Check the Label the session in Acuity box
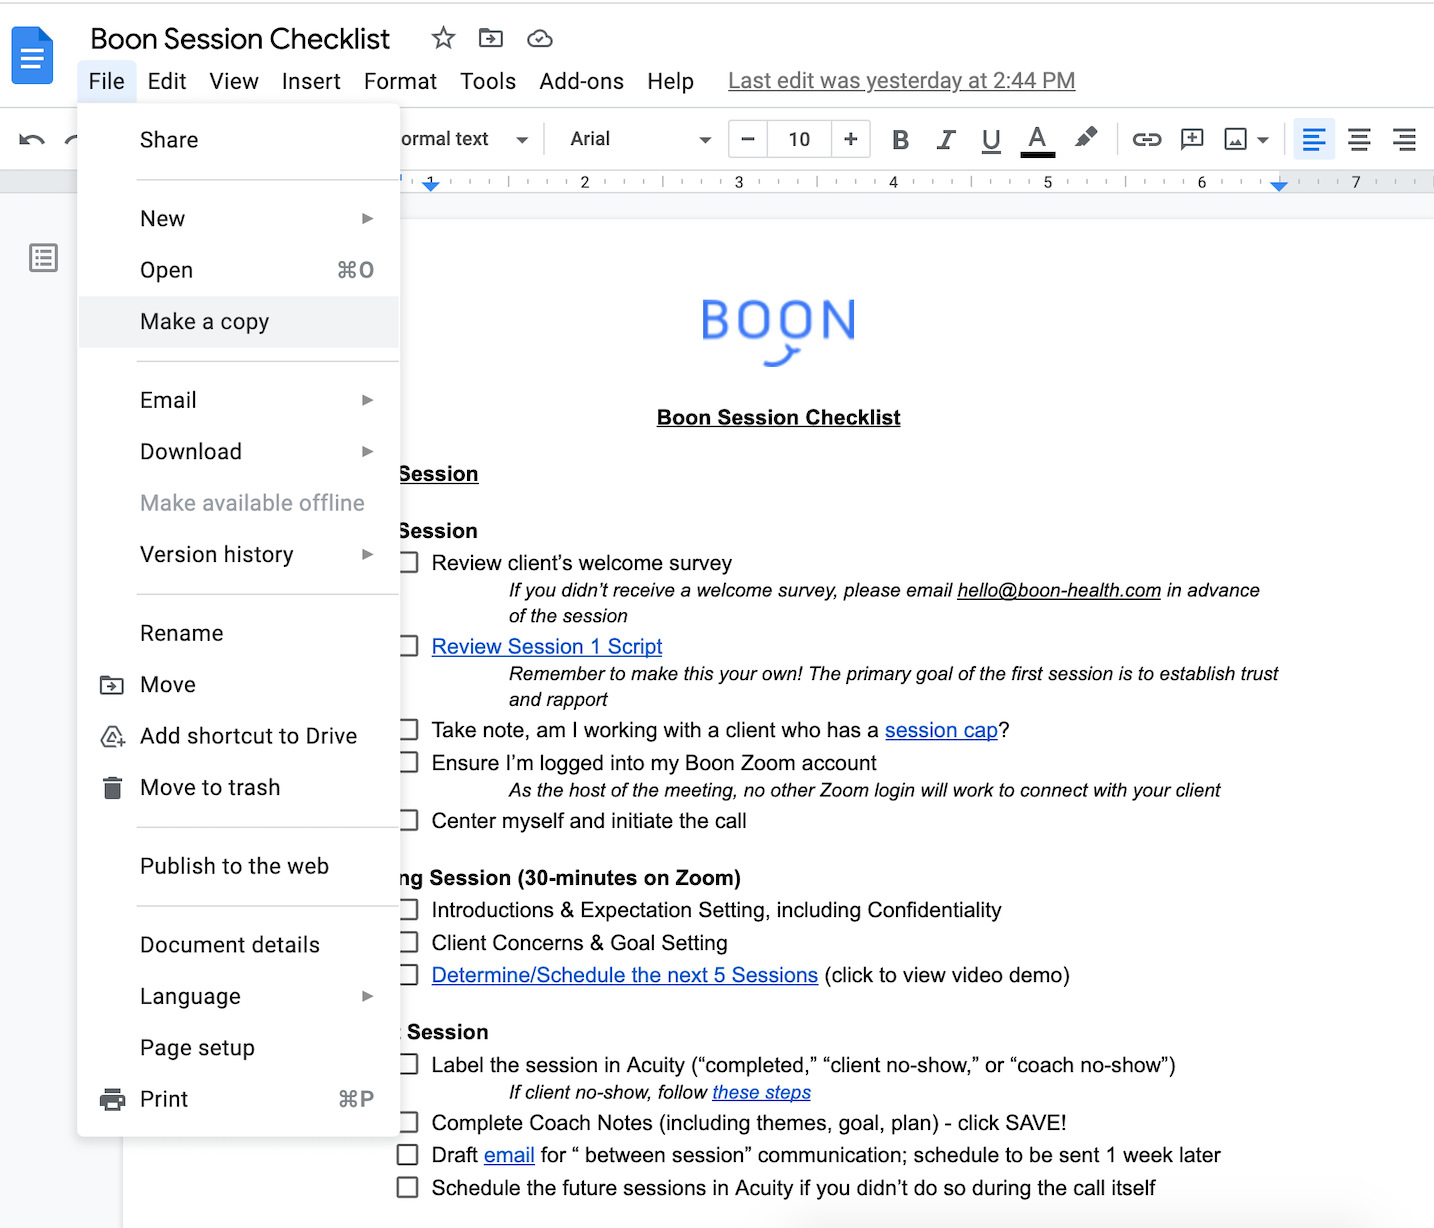Image resolution: width=1434 pixels, height=1228 pixels. pyautogui.click(x=408, y=1065)
